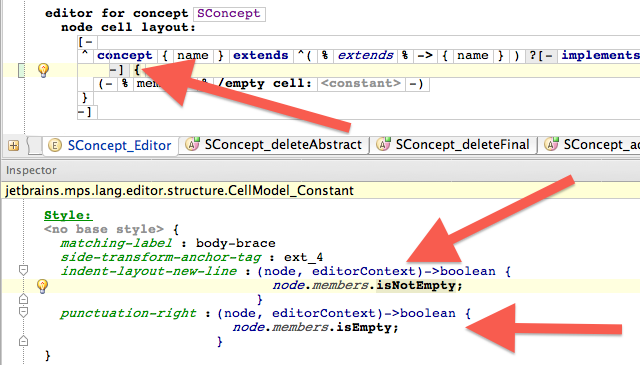
Task: Click the SConcept concept reference
Action: point(229,13)
